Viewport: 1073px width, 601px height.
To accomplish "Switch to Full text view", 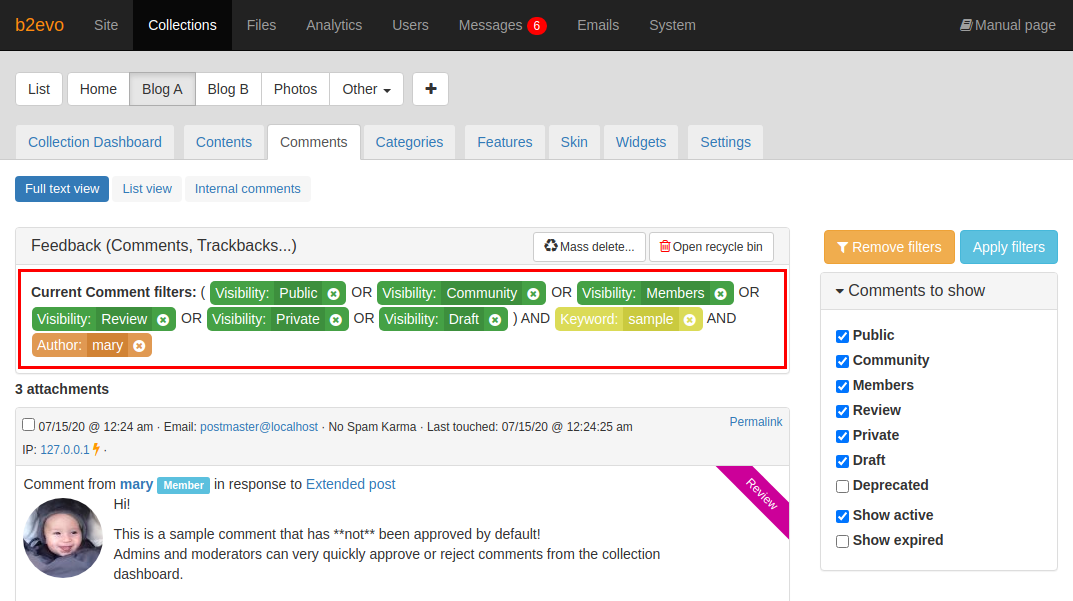I will click(x=62, y=189).
